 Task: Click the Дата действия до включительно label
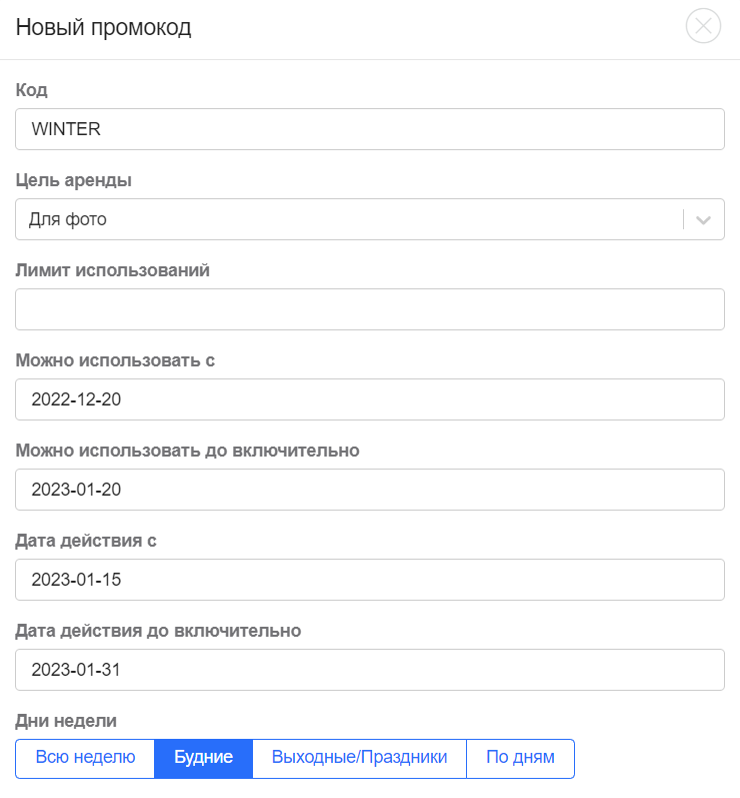tap(158, 631)
